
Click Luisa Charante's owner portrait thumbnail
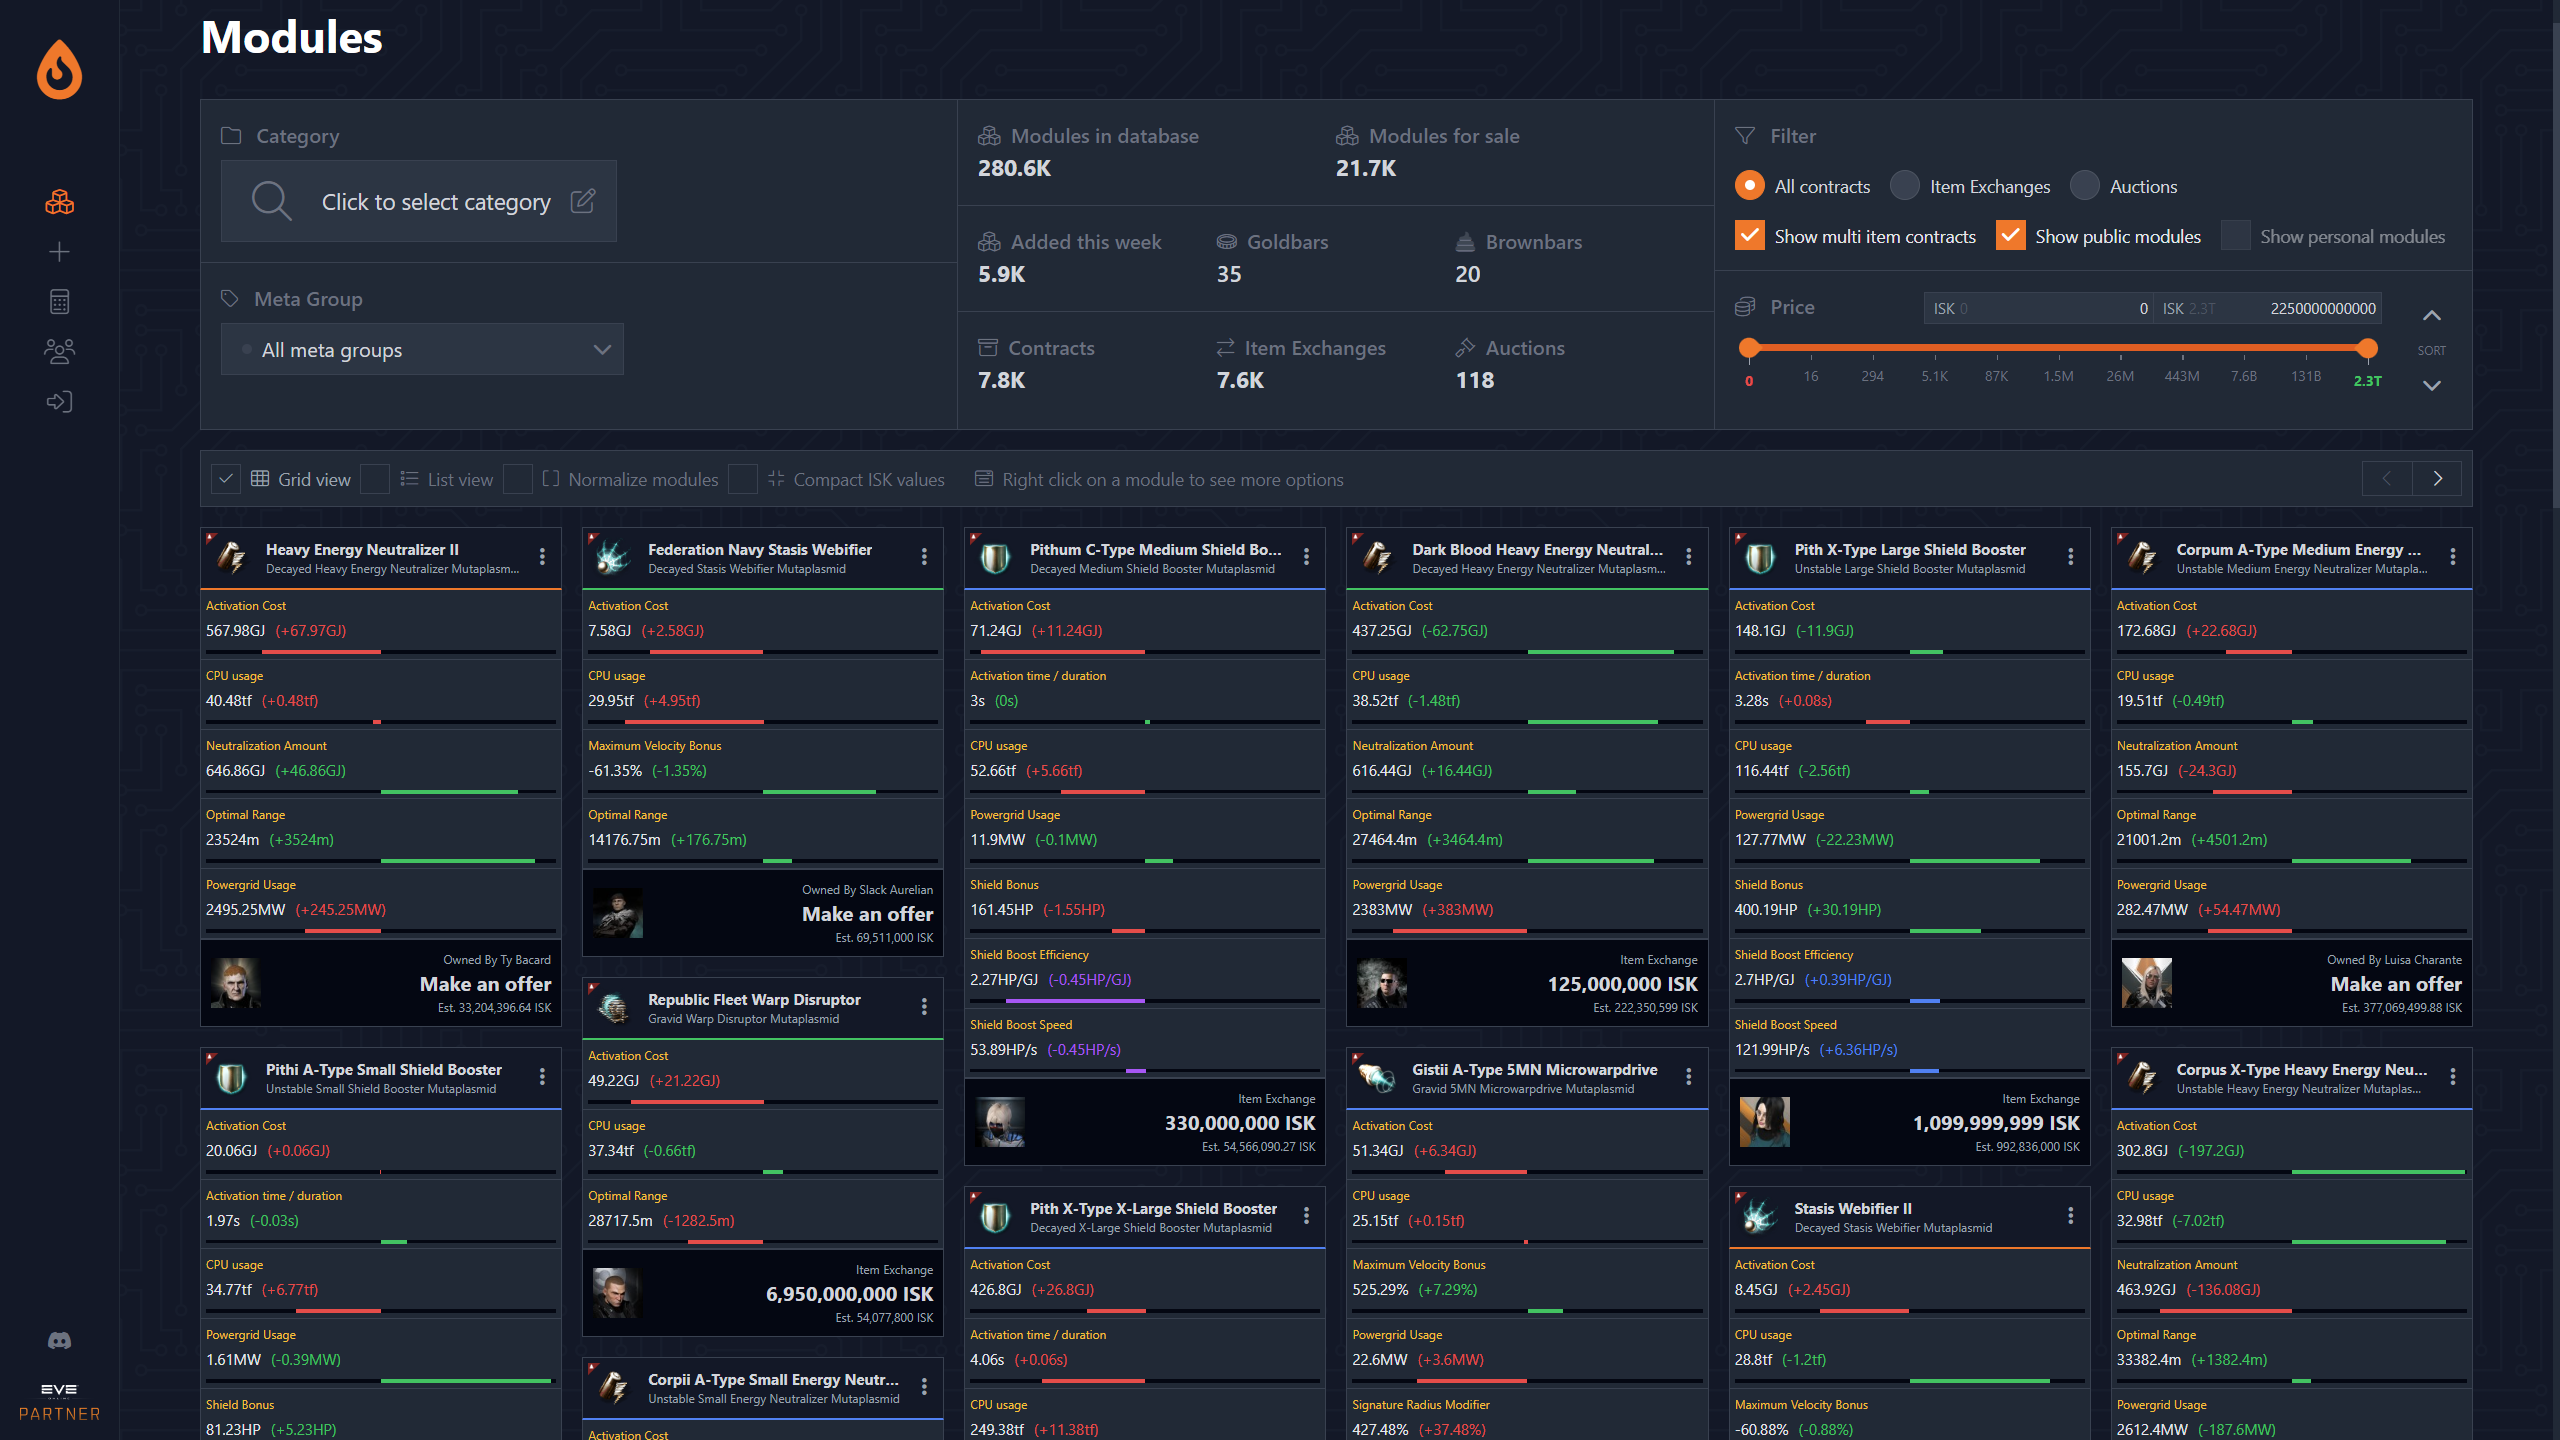pyautogui.click(x=2147, y=983)
